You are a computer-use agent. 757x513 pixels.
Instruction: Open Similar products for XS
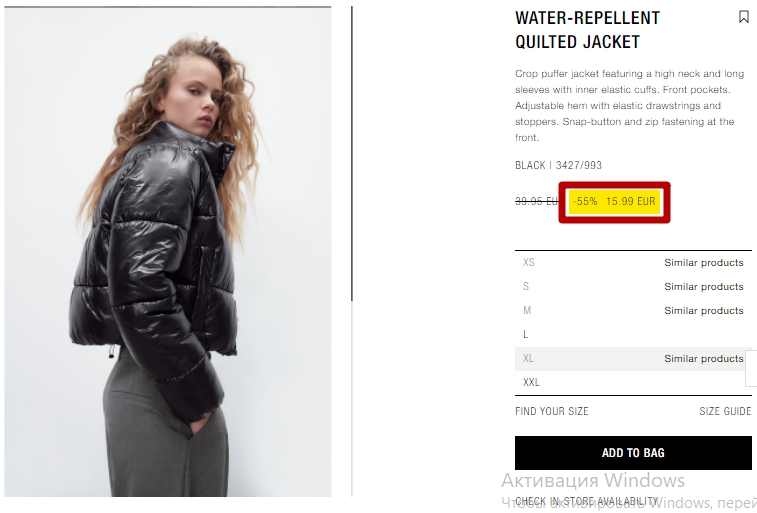coord(703,263)
